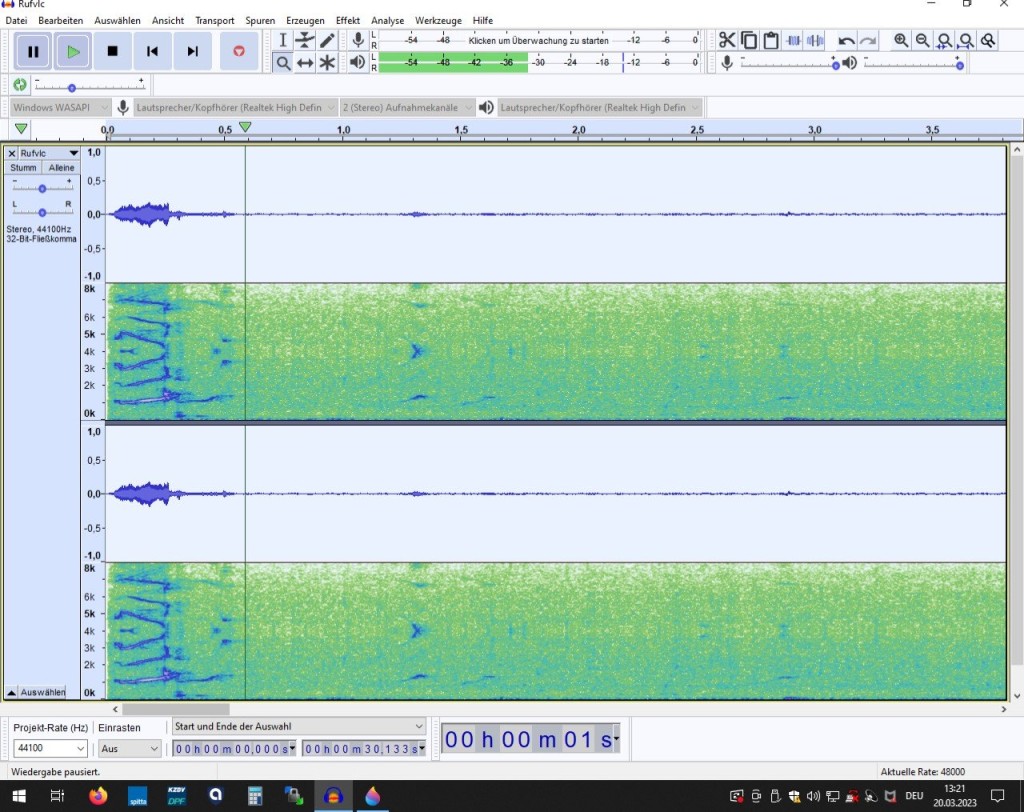Choose the Time Shift tool
1024x812 pixels.
(x=305, y=63)
